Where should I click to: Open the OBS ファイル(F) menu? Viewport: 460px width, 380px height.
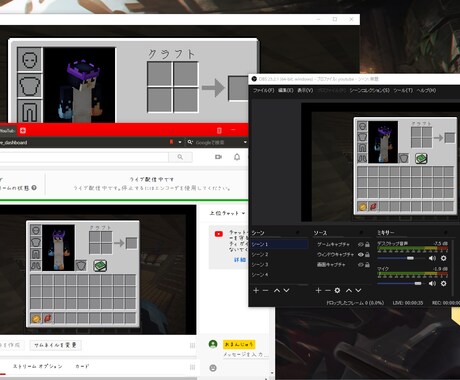click(263, 90)
